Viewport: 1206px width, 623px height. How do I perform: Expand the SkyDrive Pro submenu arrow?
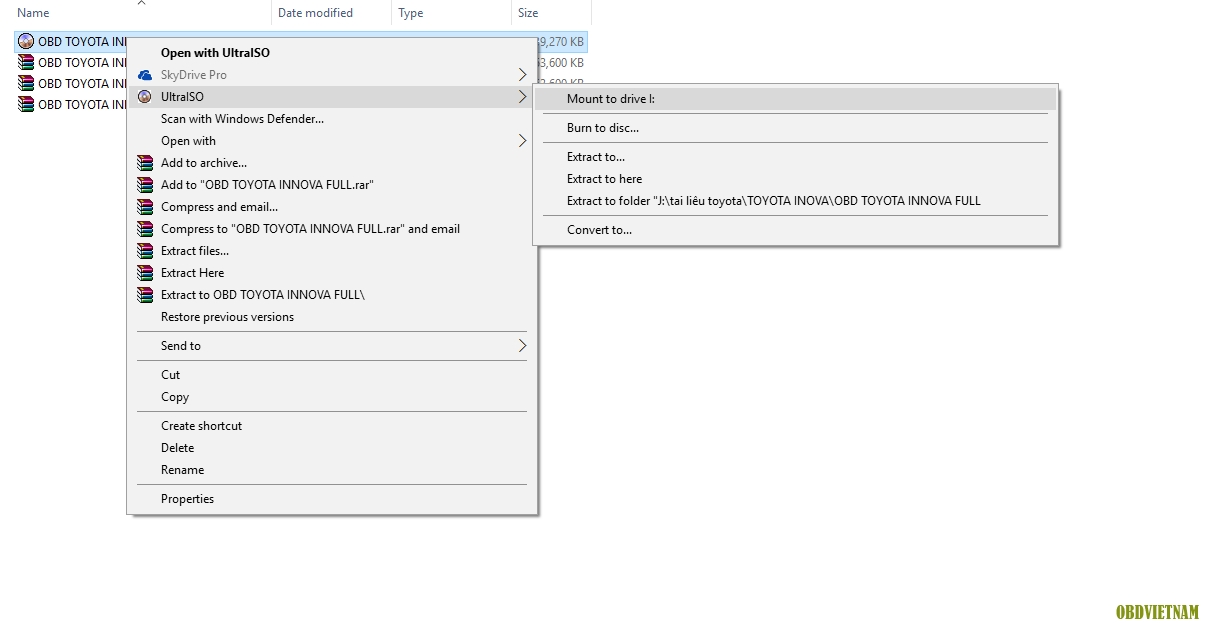tap(522, 75)
